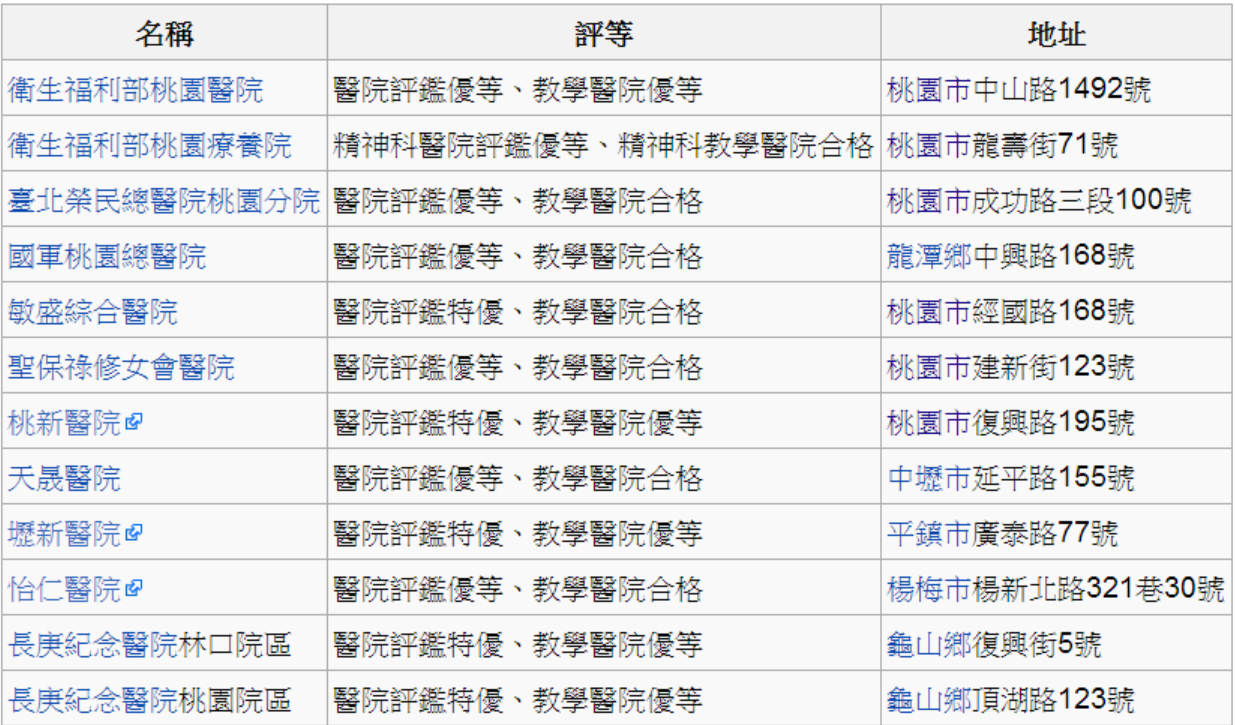Click rating cell of 國軍桃園總醫院 row

pos(604,257)
